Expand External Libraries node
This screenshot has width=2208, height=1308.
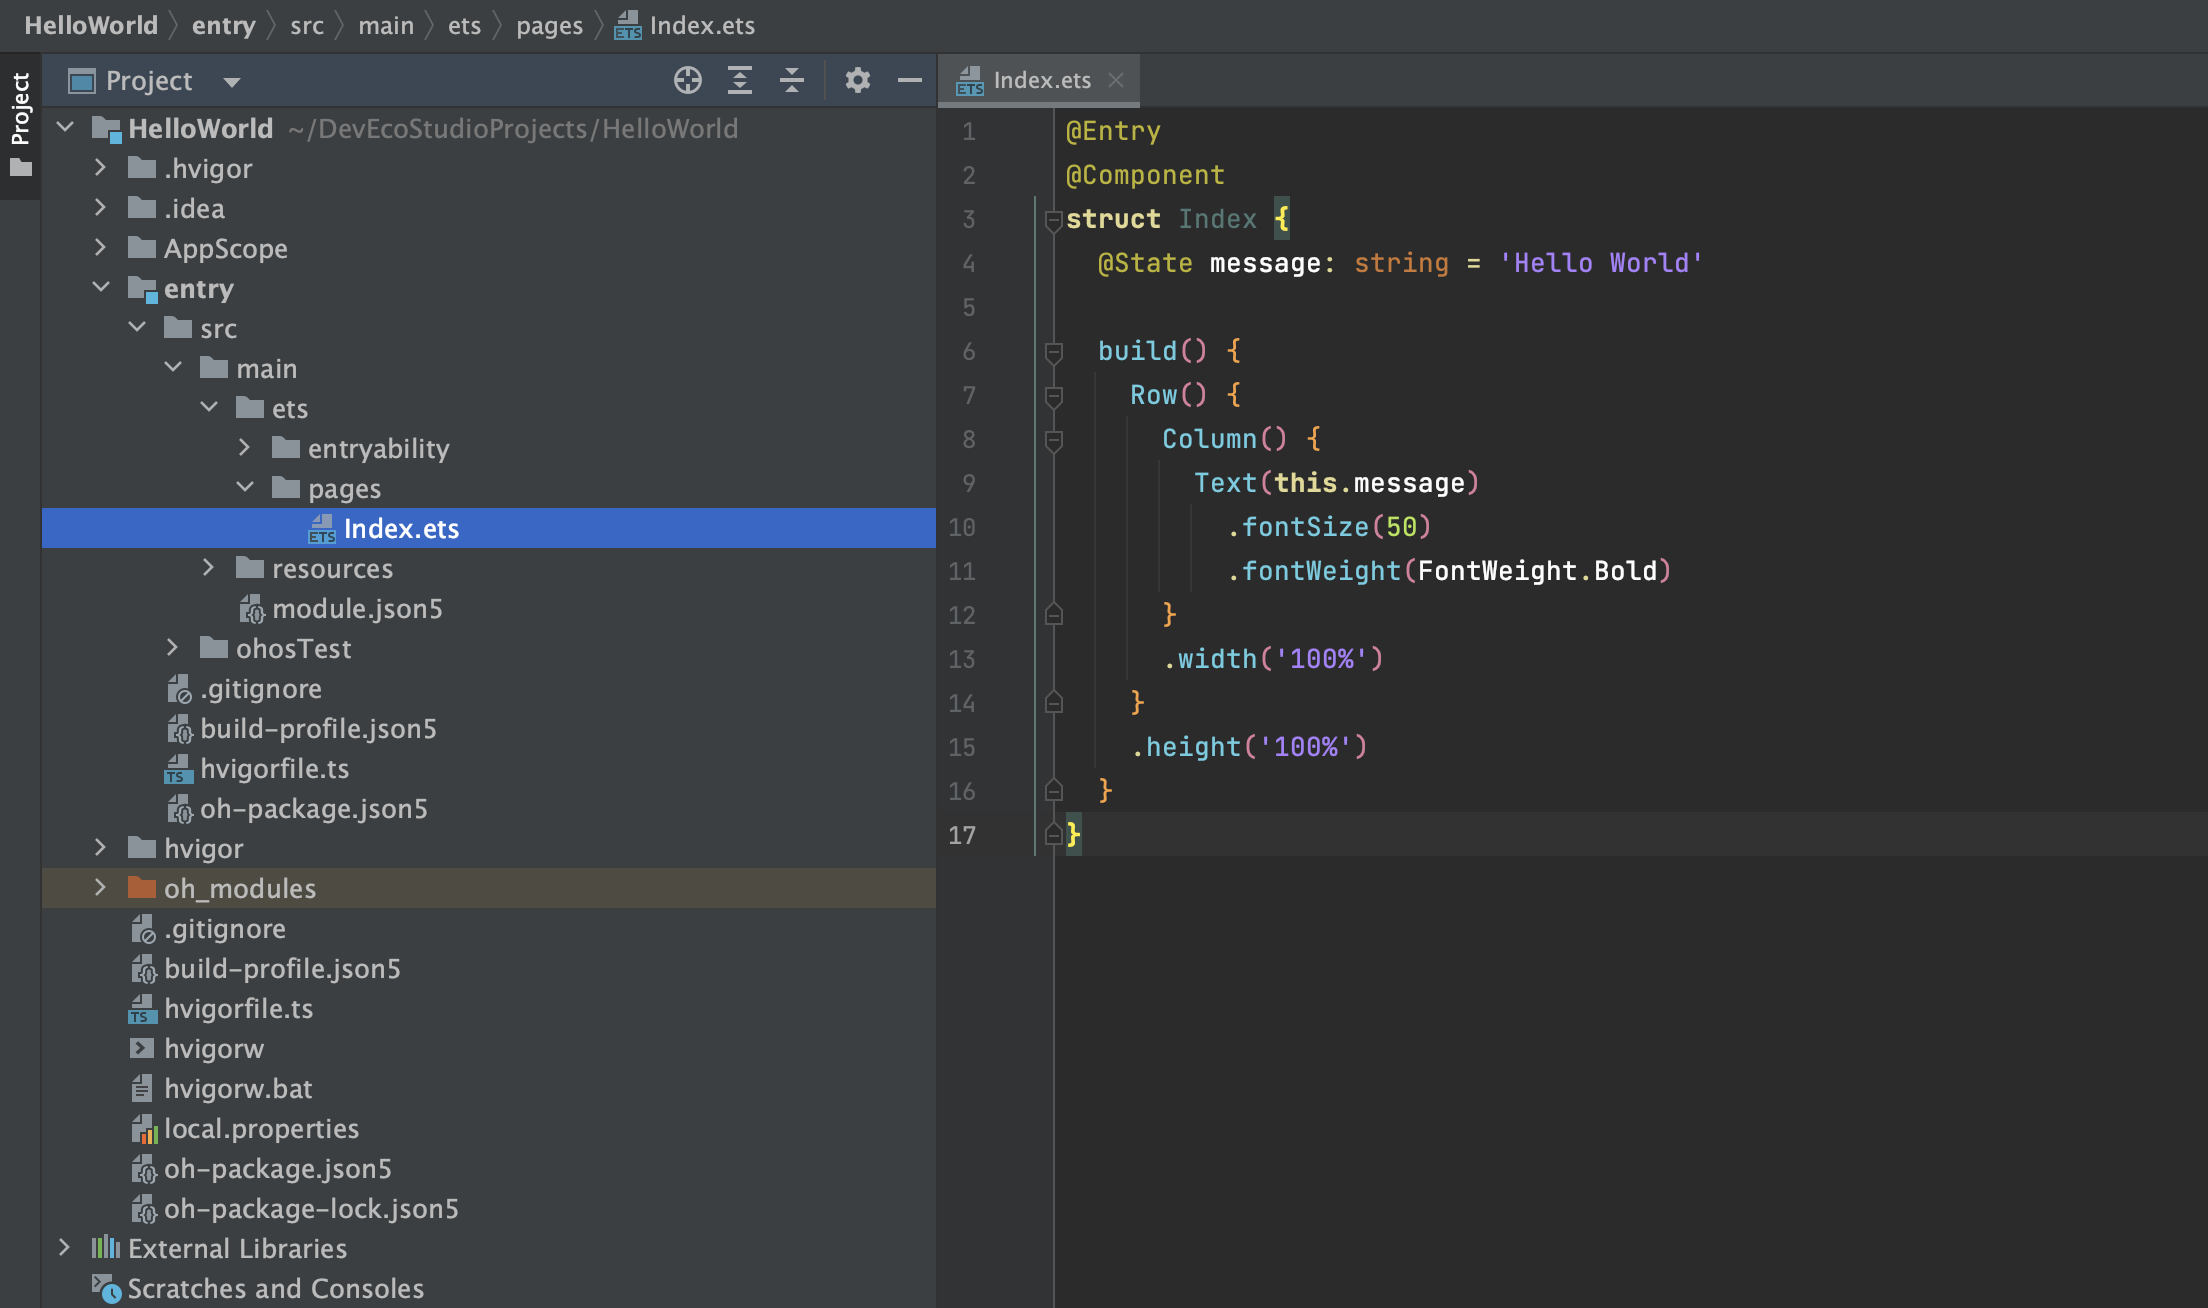tap(64, 1247)
